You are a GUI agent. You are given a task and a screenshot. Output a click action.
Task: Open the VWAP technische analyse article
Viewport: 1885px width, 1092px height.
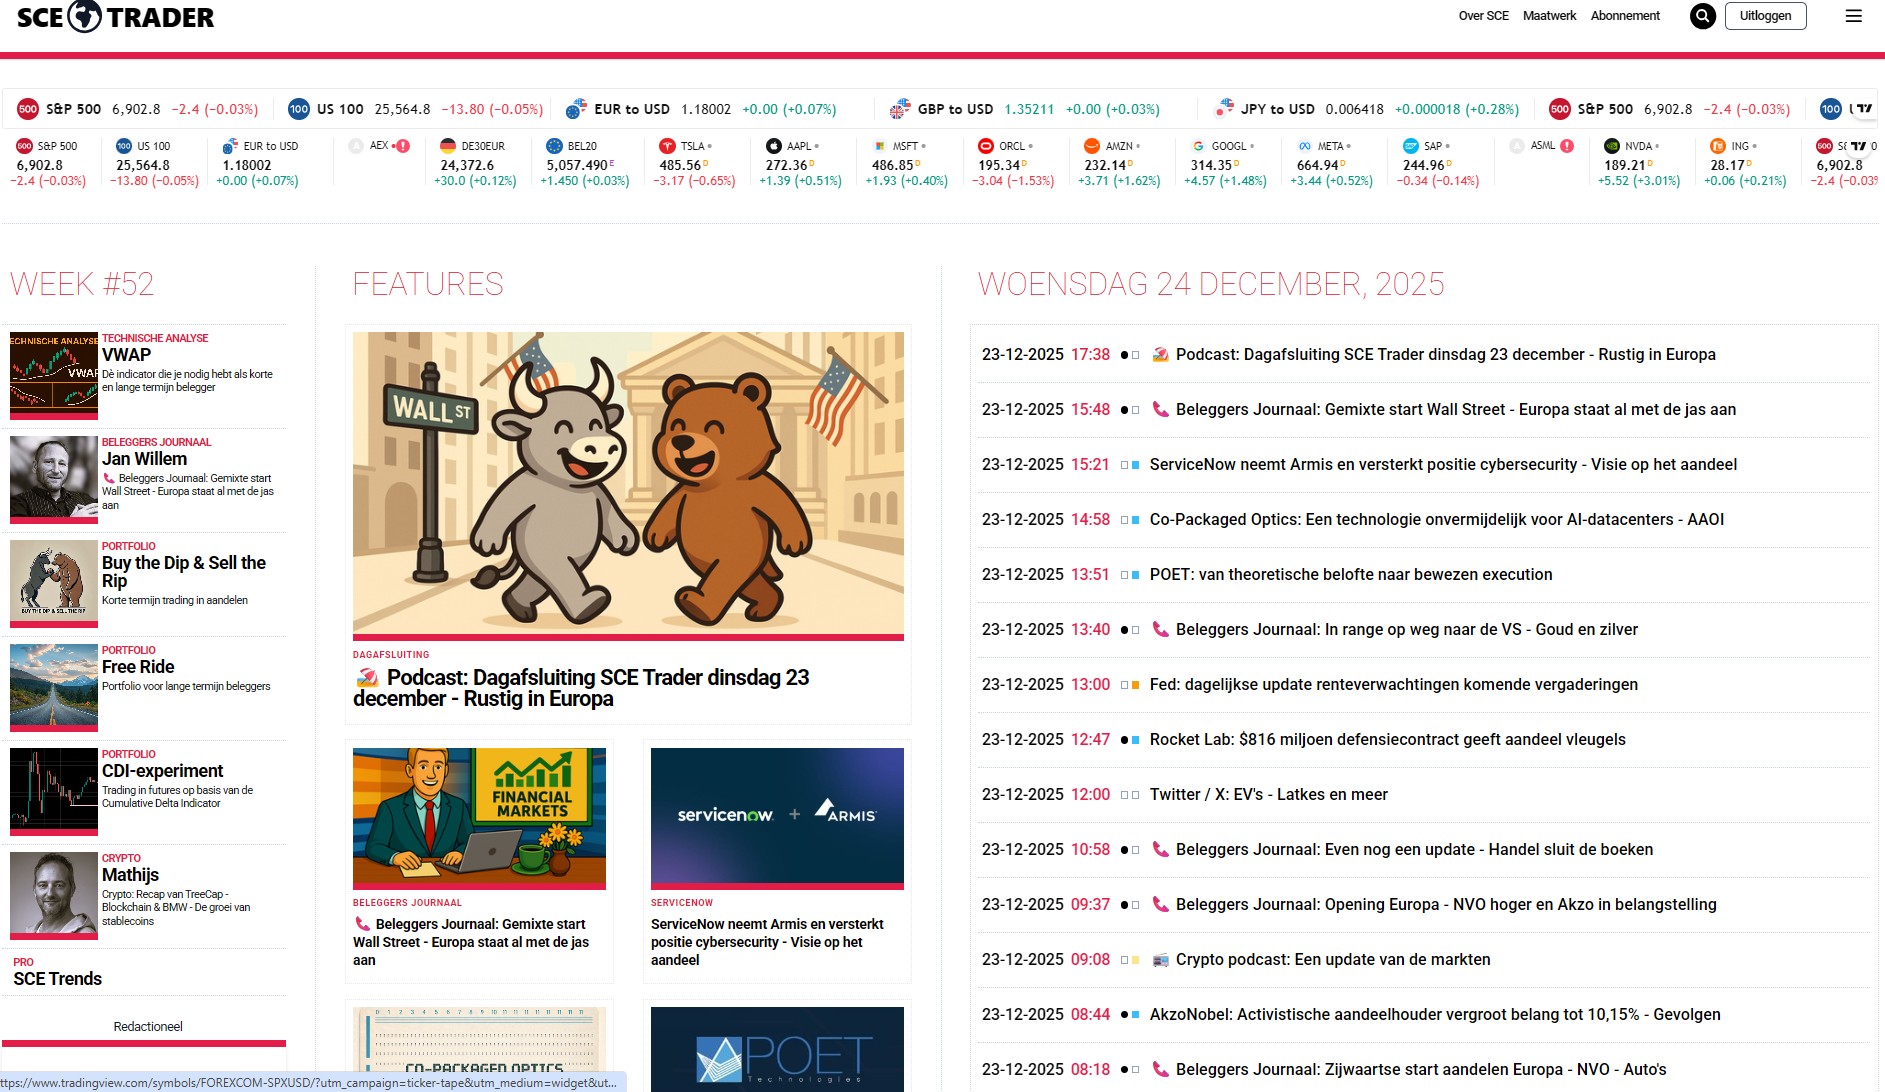(x=126, y=355)
